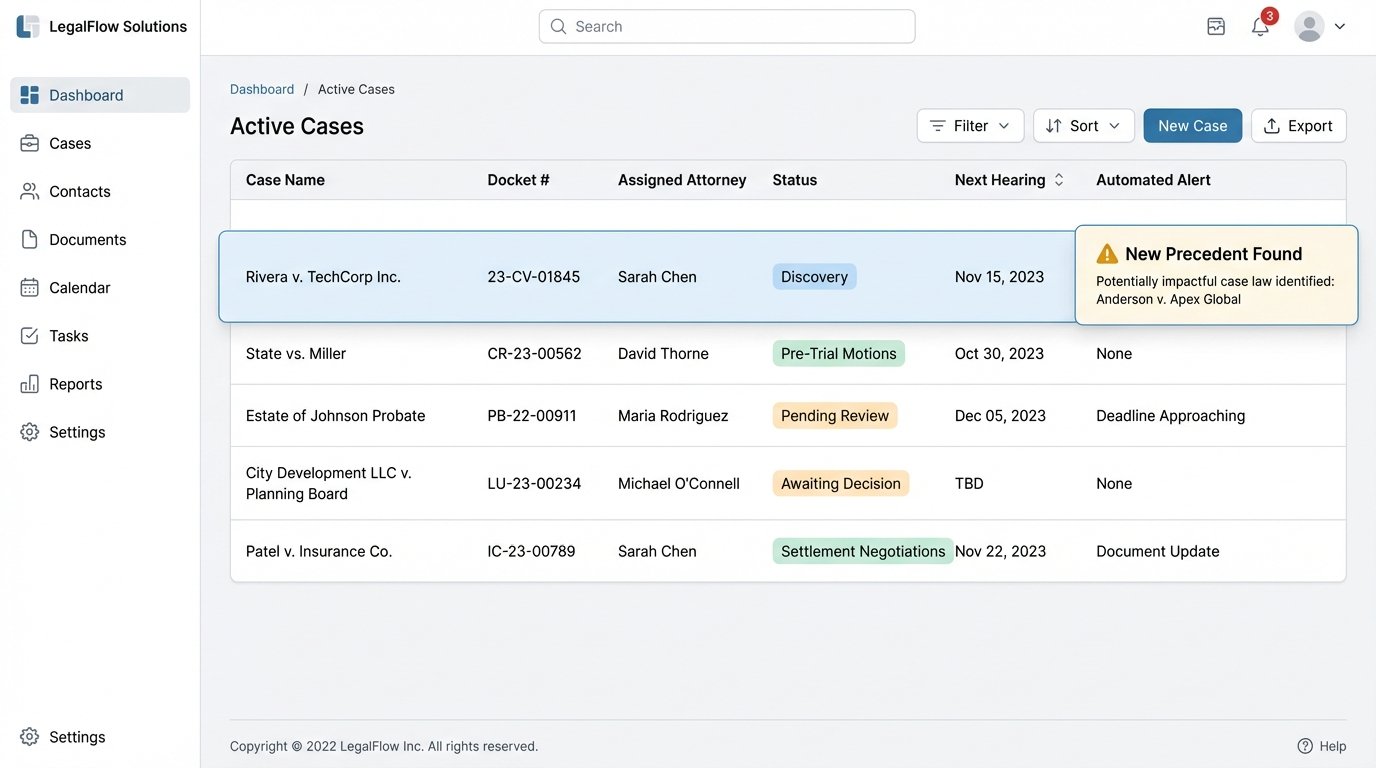Click the Search field
This screenshot has height=768, width=1376.
pyautogui.click(x=727, y=25)
